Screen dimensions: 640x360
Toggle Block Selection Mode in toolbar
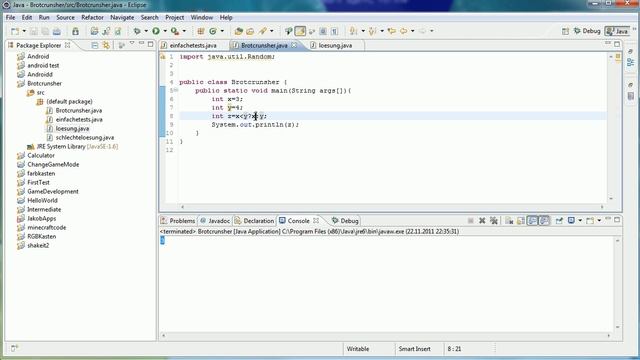(x=323, y=31)
